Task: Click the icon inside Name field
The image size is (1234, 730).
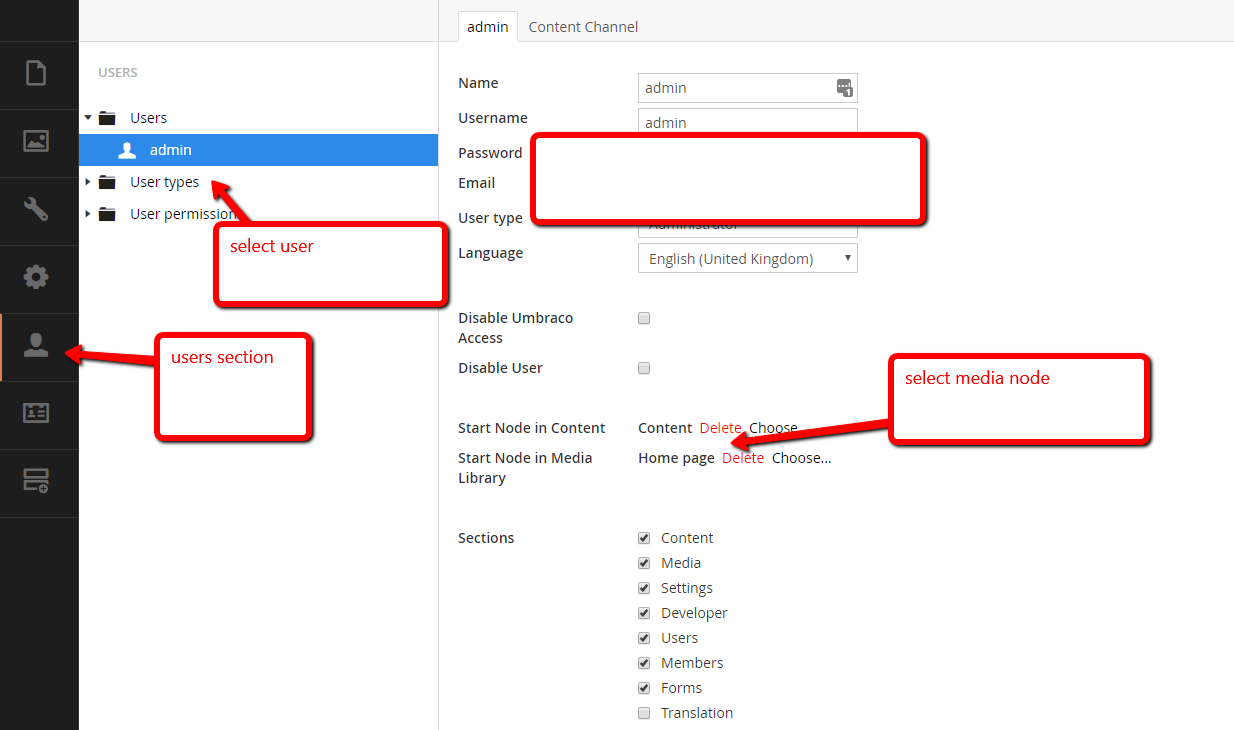Action: pos(844,88)
